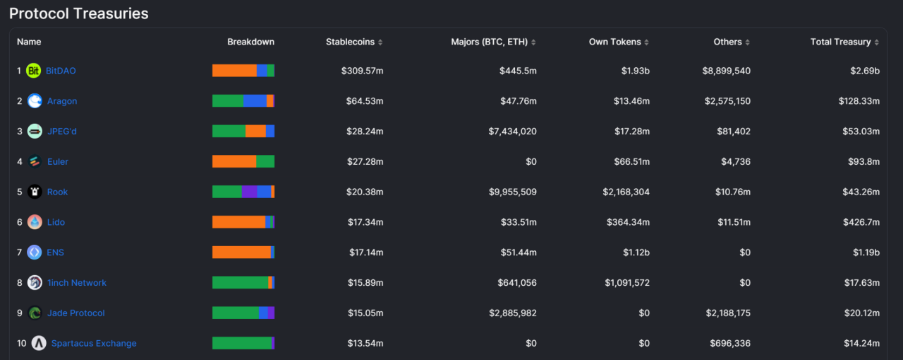
Task: Click Jade Protocol breakdown bar
Action: pyautogui.click(x=243, y=313)
